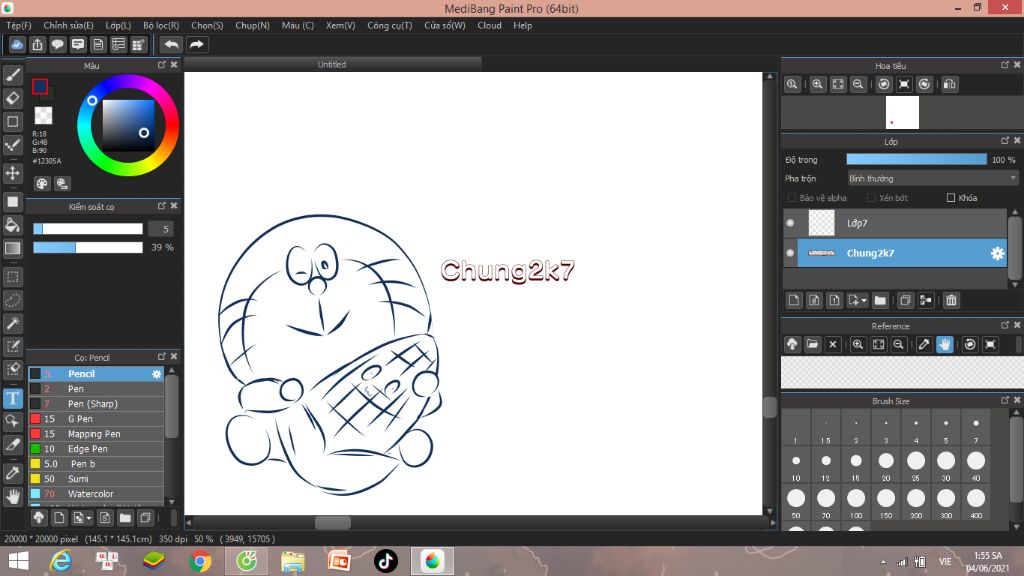Select the Pen (Sharp) brush
The height and width of the screenshot is (576, 1024).
pos(95,404)
